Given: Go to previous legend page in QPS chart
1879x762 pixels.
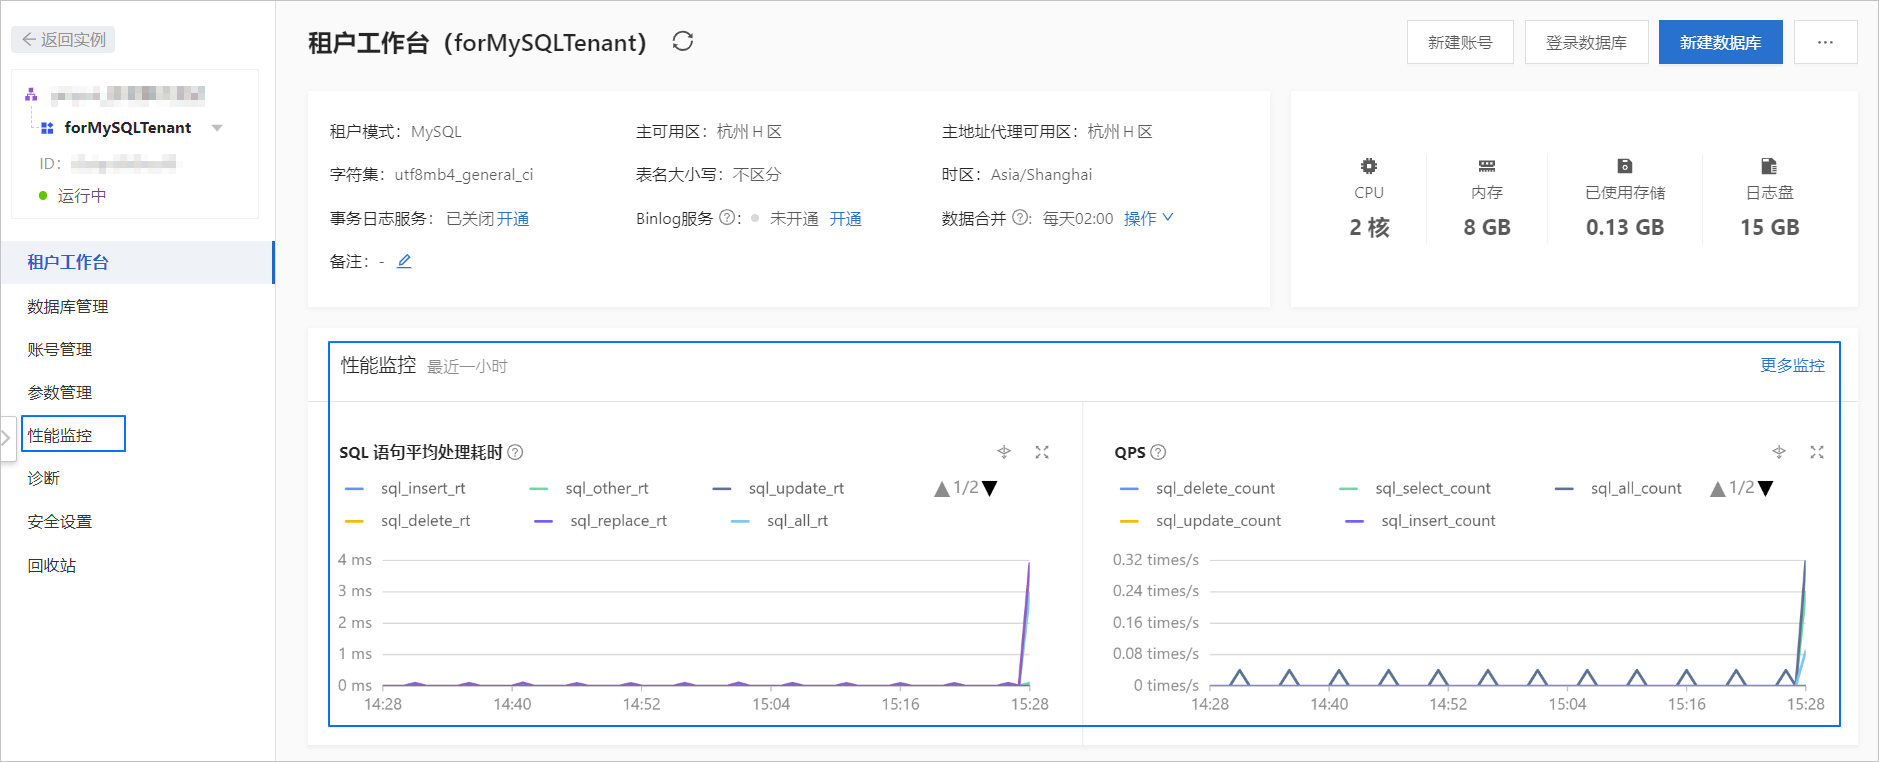Looking at the screenshot, I should click(1717, 488).
